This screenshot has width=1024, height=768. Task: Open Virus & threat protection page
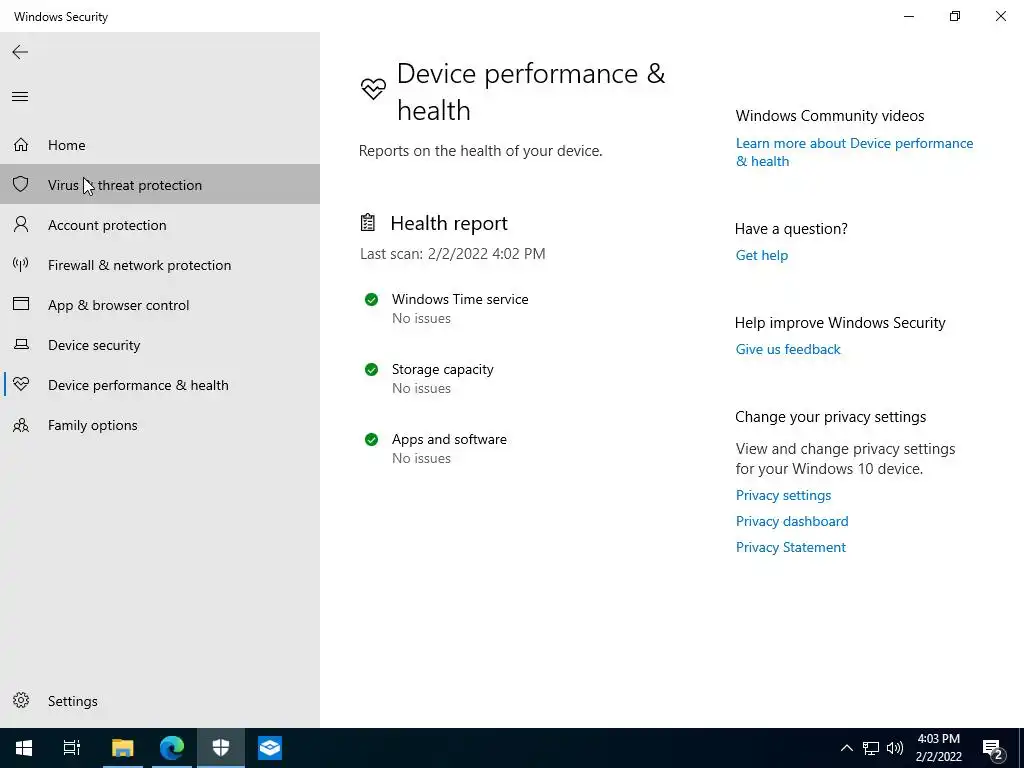[x=160, y=185]
